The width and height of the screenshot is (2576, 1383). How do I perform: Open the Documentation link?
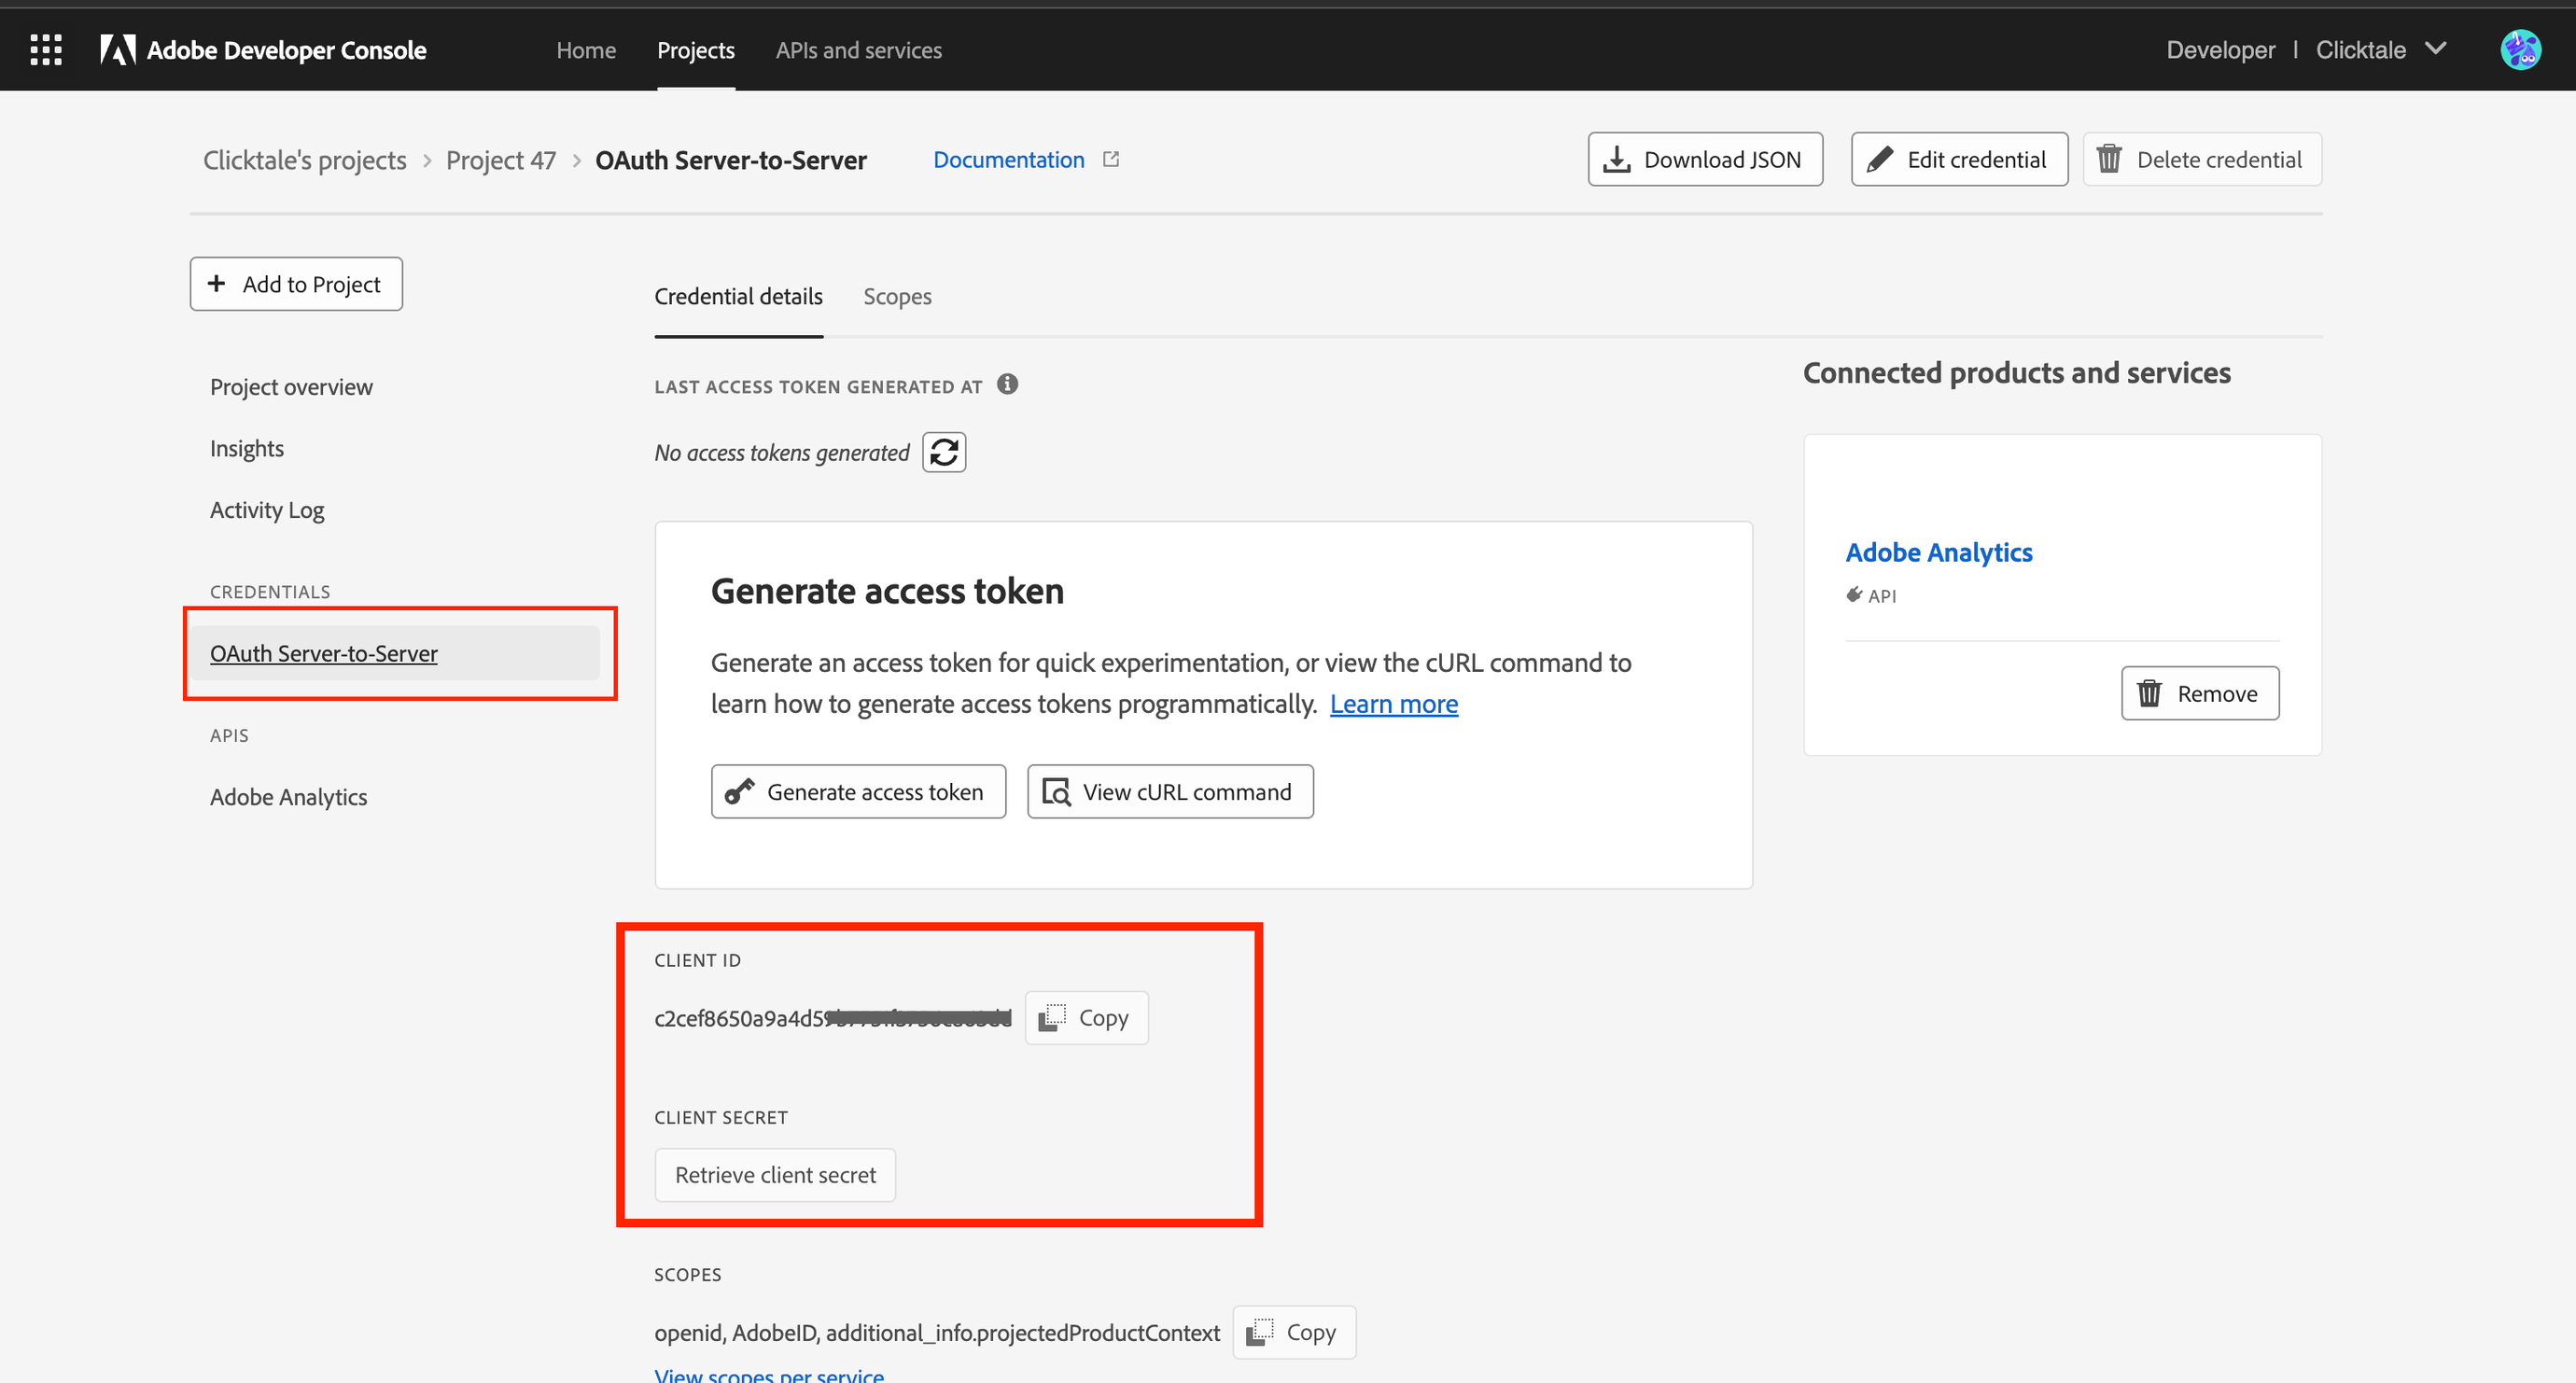(x=1008, y=159)
